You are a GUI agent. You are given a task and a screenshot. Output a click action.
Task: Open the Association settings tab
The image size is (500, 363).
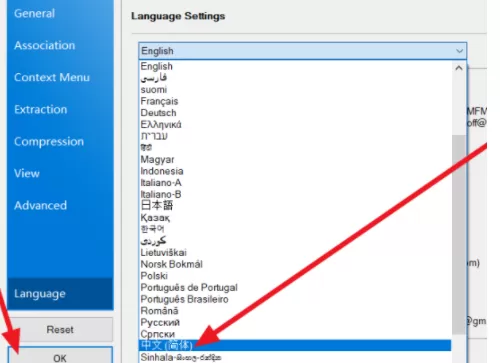point(60,45)
